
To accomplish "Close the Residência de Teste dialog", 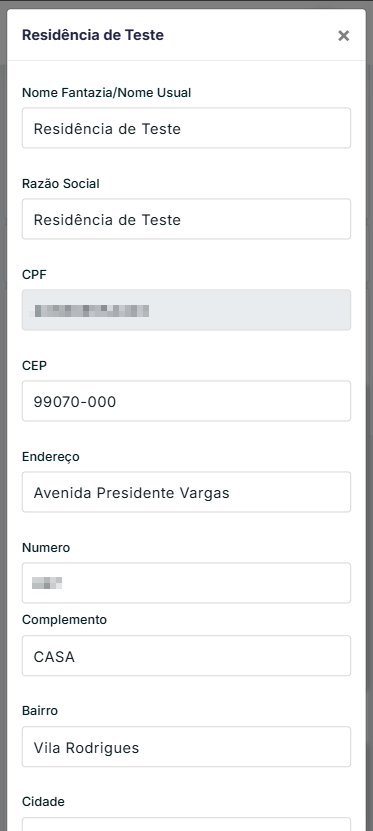I will [x=344, y=36].
